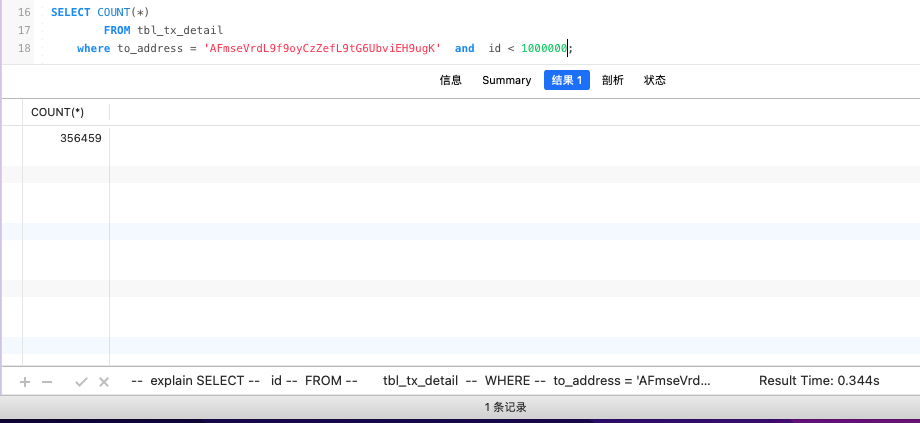
Task: Click the 1000000 value in the query
Action: coord(544,48)
